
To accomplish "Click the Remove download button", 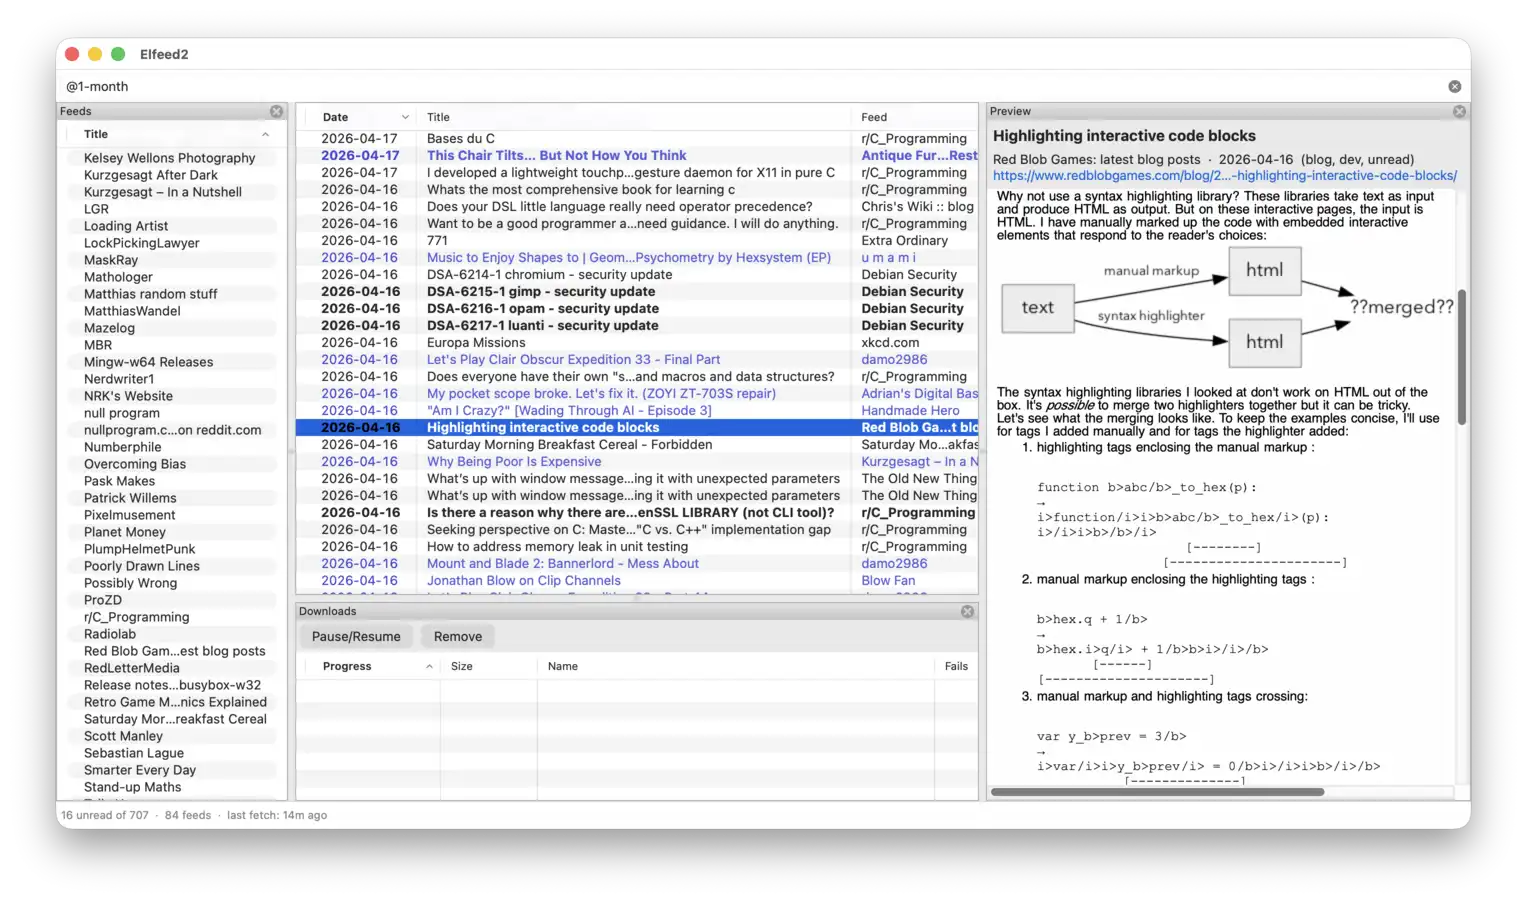I will click(457, 636).
